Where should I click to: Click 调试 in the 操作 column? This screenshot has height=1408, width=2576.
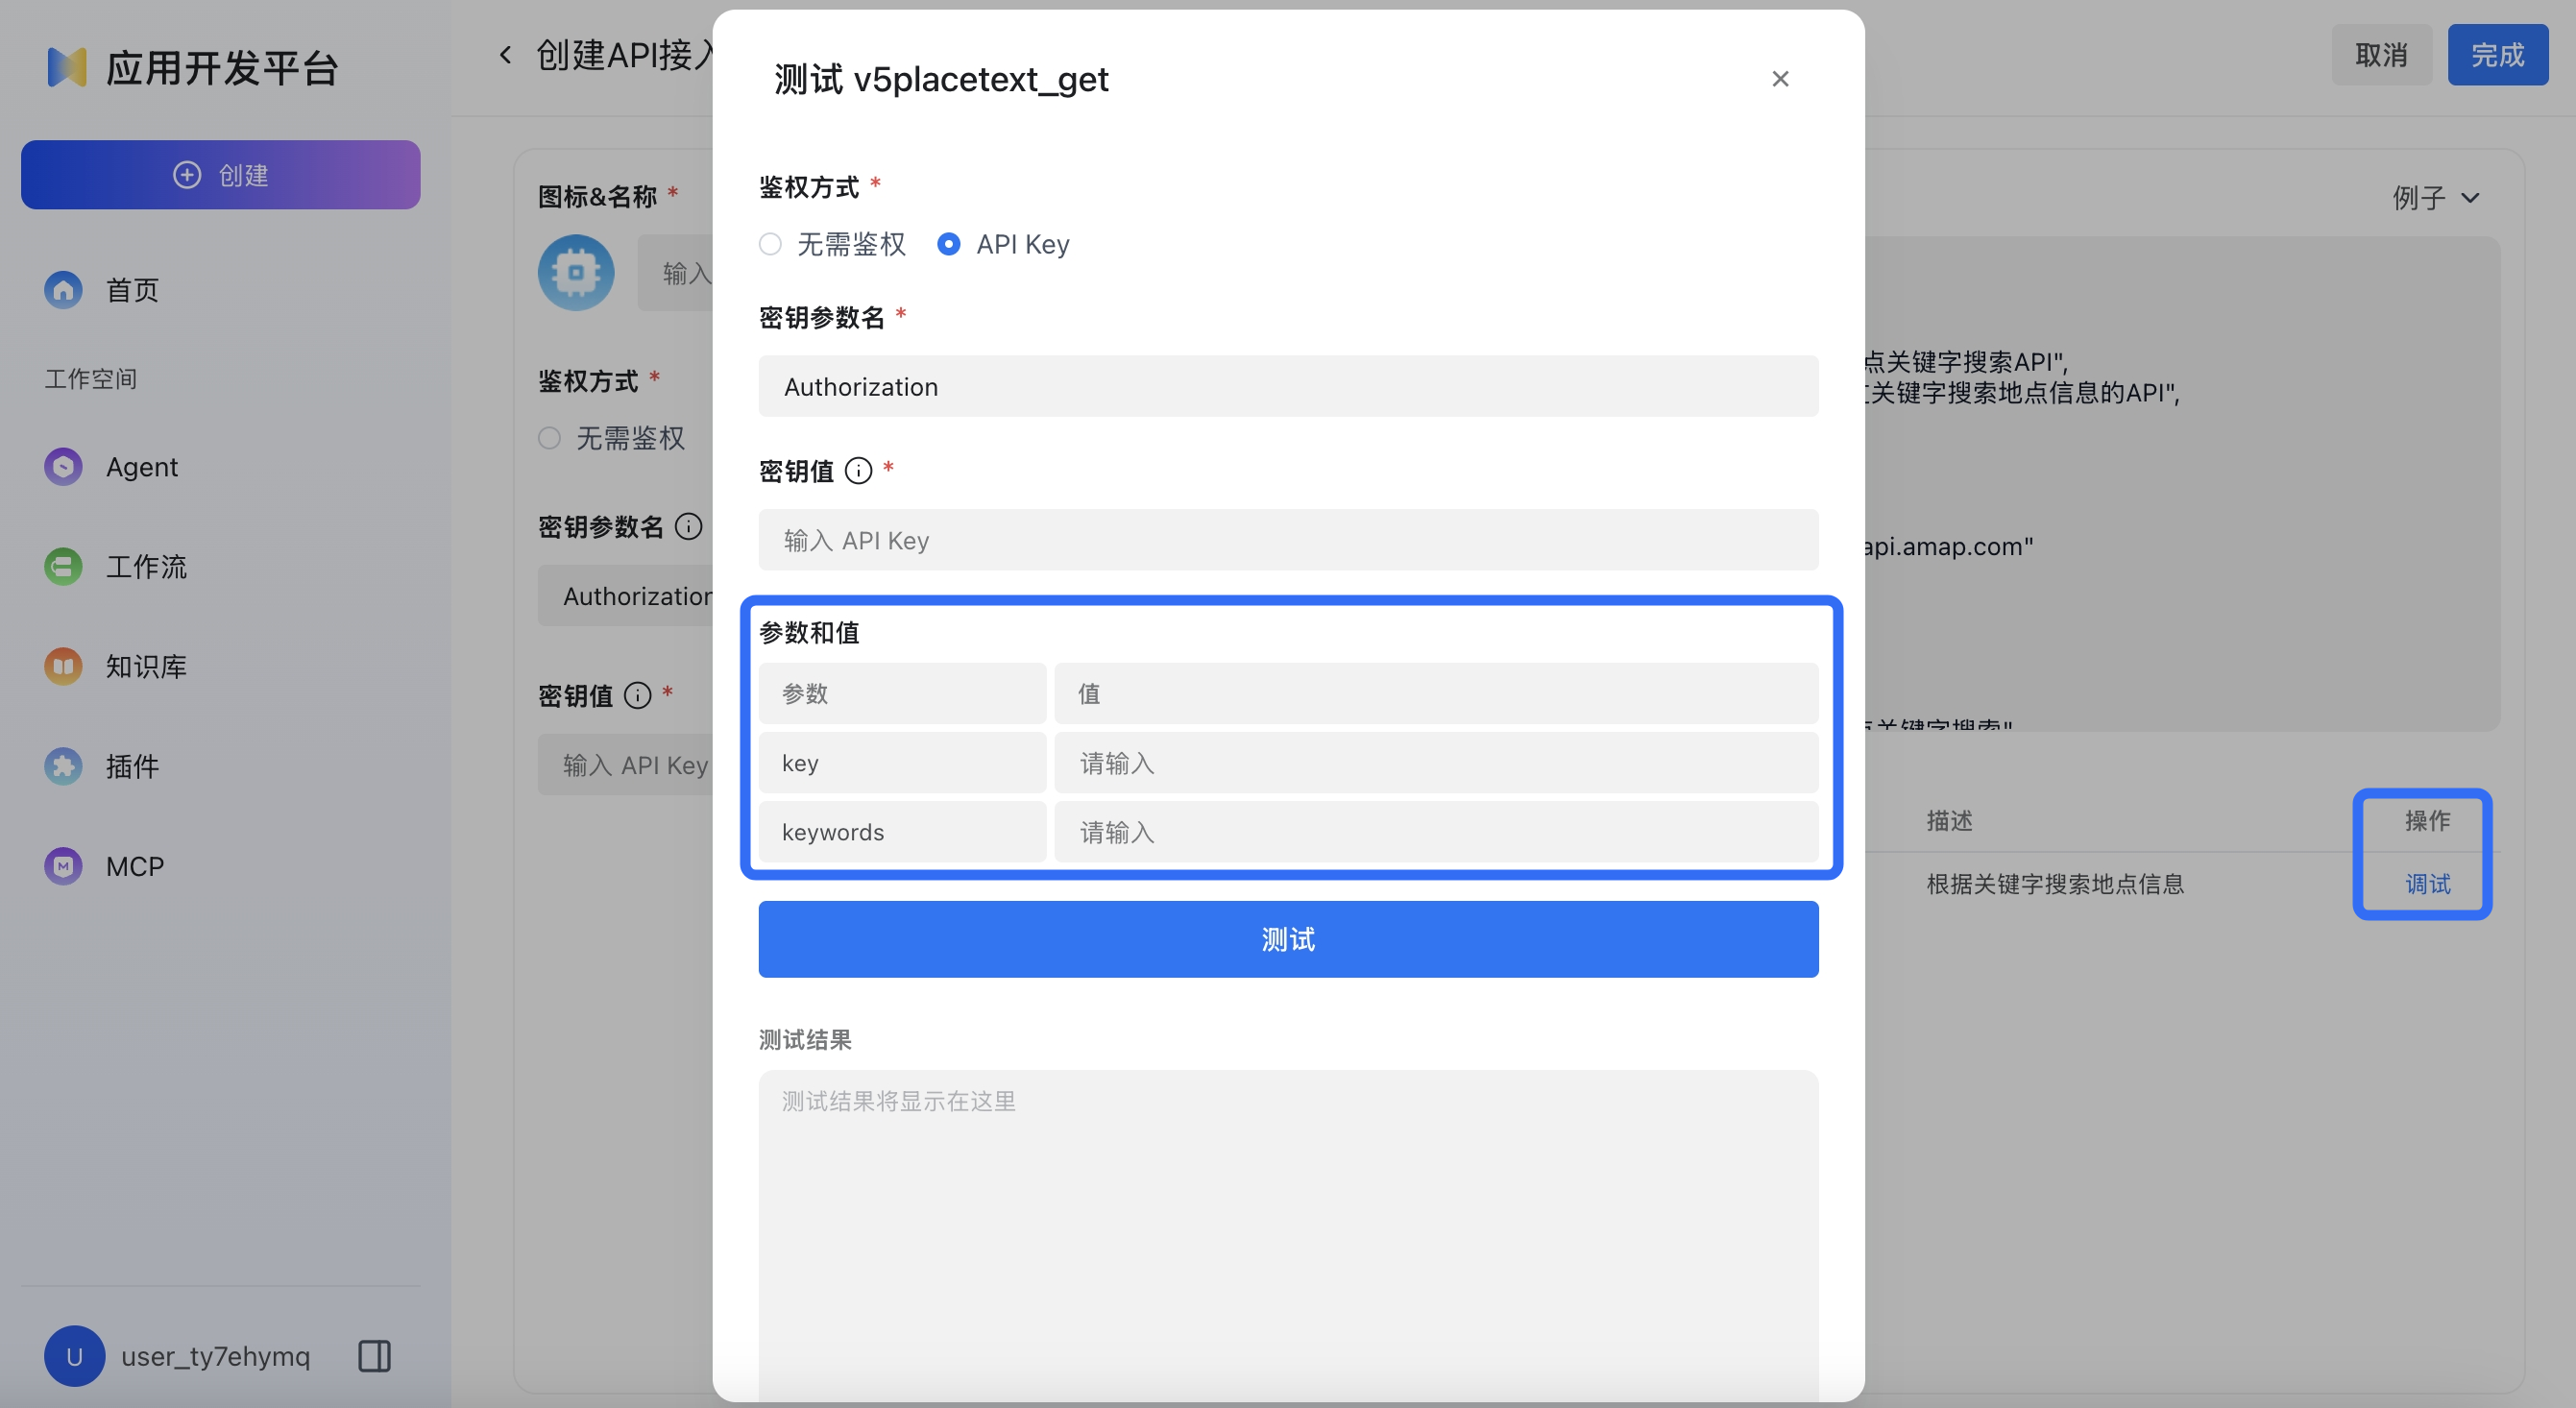[x=2427, y=884]
